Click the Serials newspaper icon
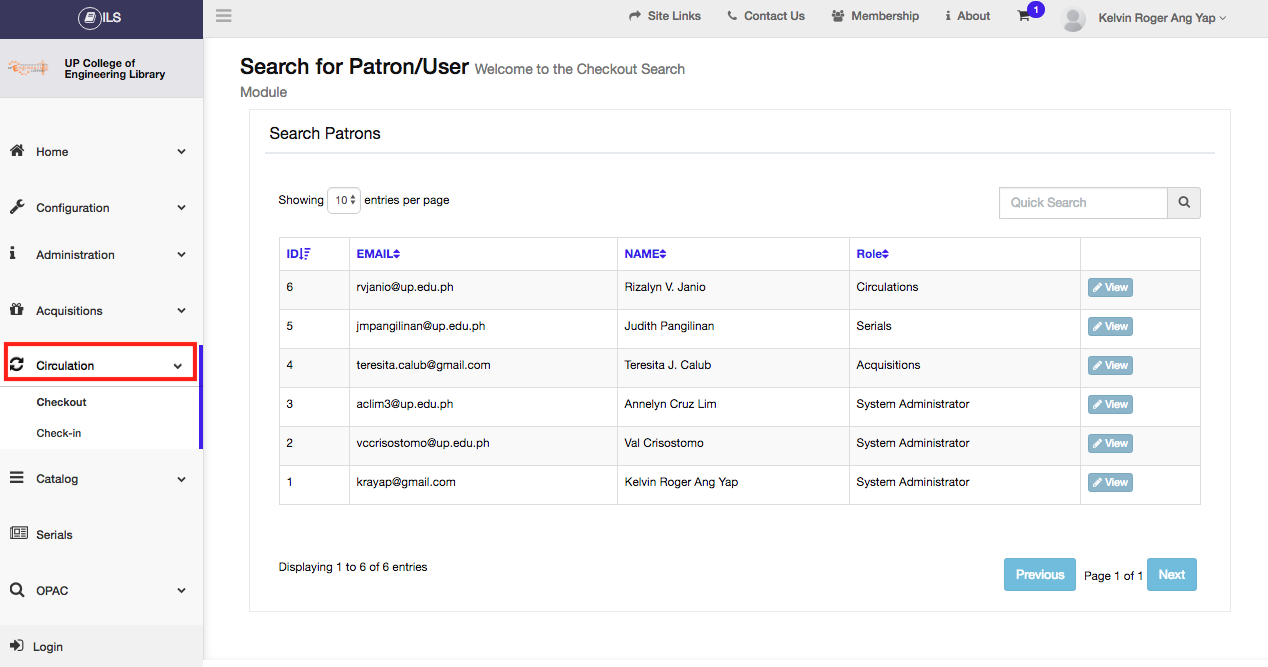The width and height of the screenshot is (1268, 667). click(18, 534)
